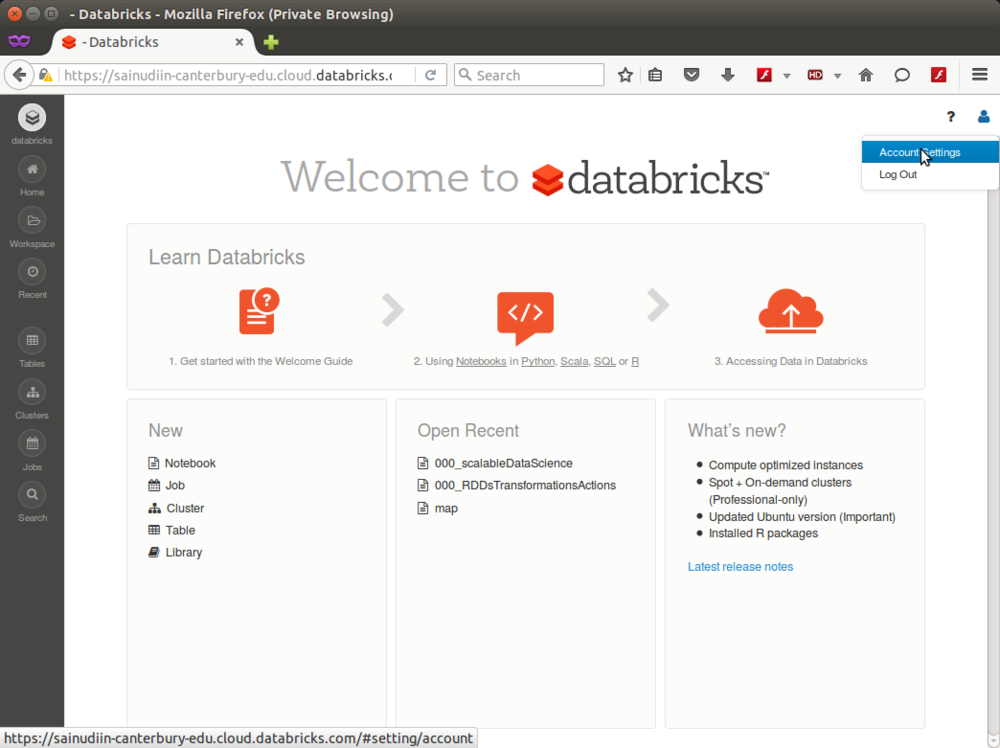Image resolution: width=1000 pixels, height=748 pixels.
Task: Click the Accessing Data cloud upload icon
Action: click(791, 311)
